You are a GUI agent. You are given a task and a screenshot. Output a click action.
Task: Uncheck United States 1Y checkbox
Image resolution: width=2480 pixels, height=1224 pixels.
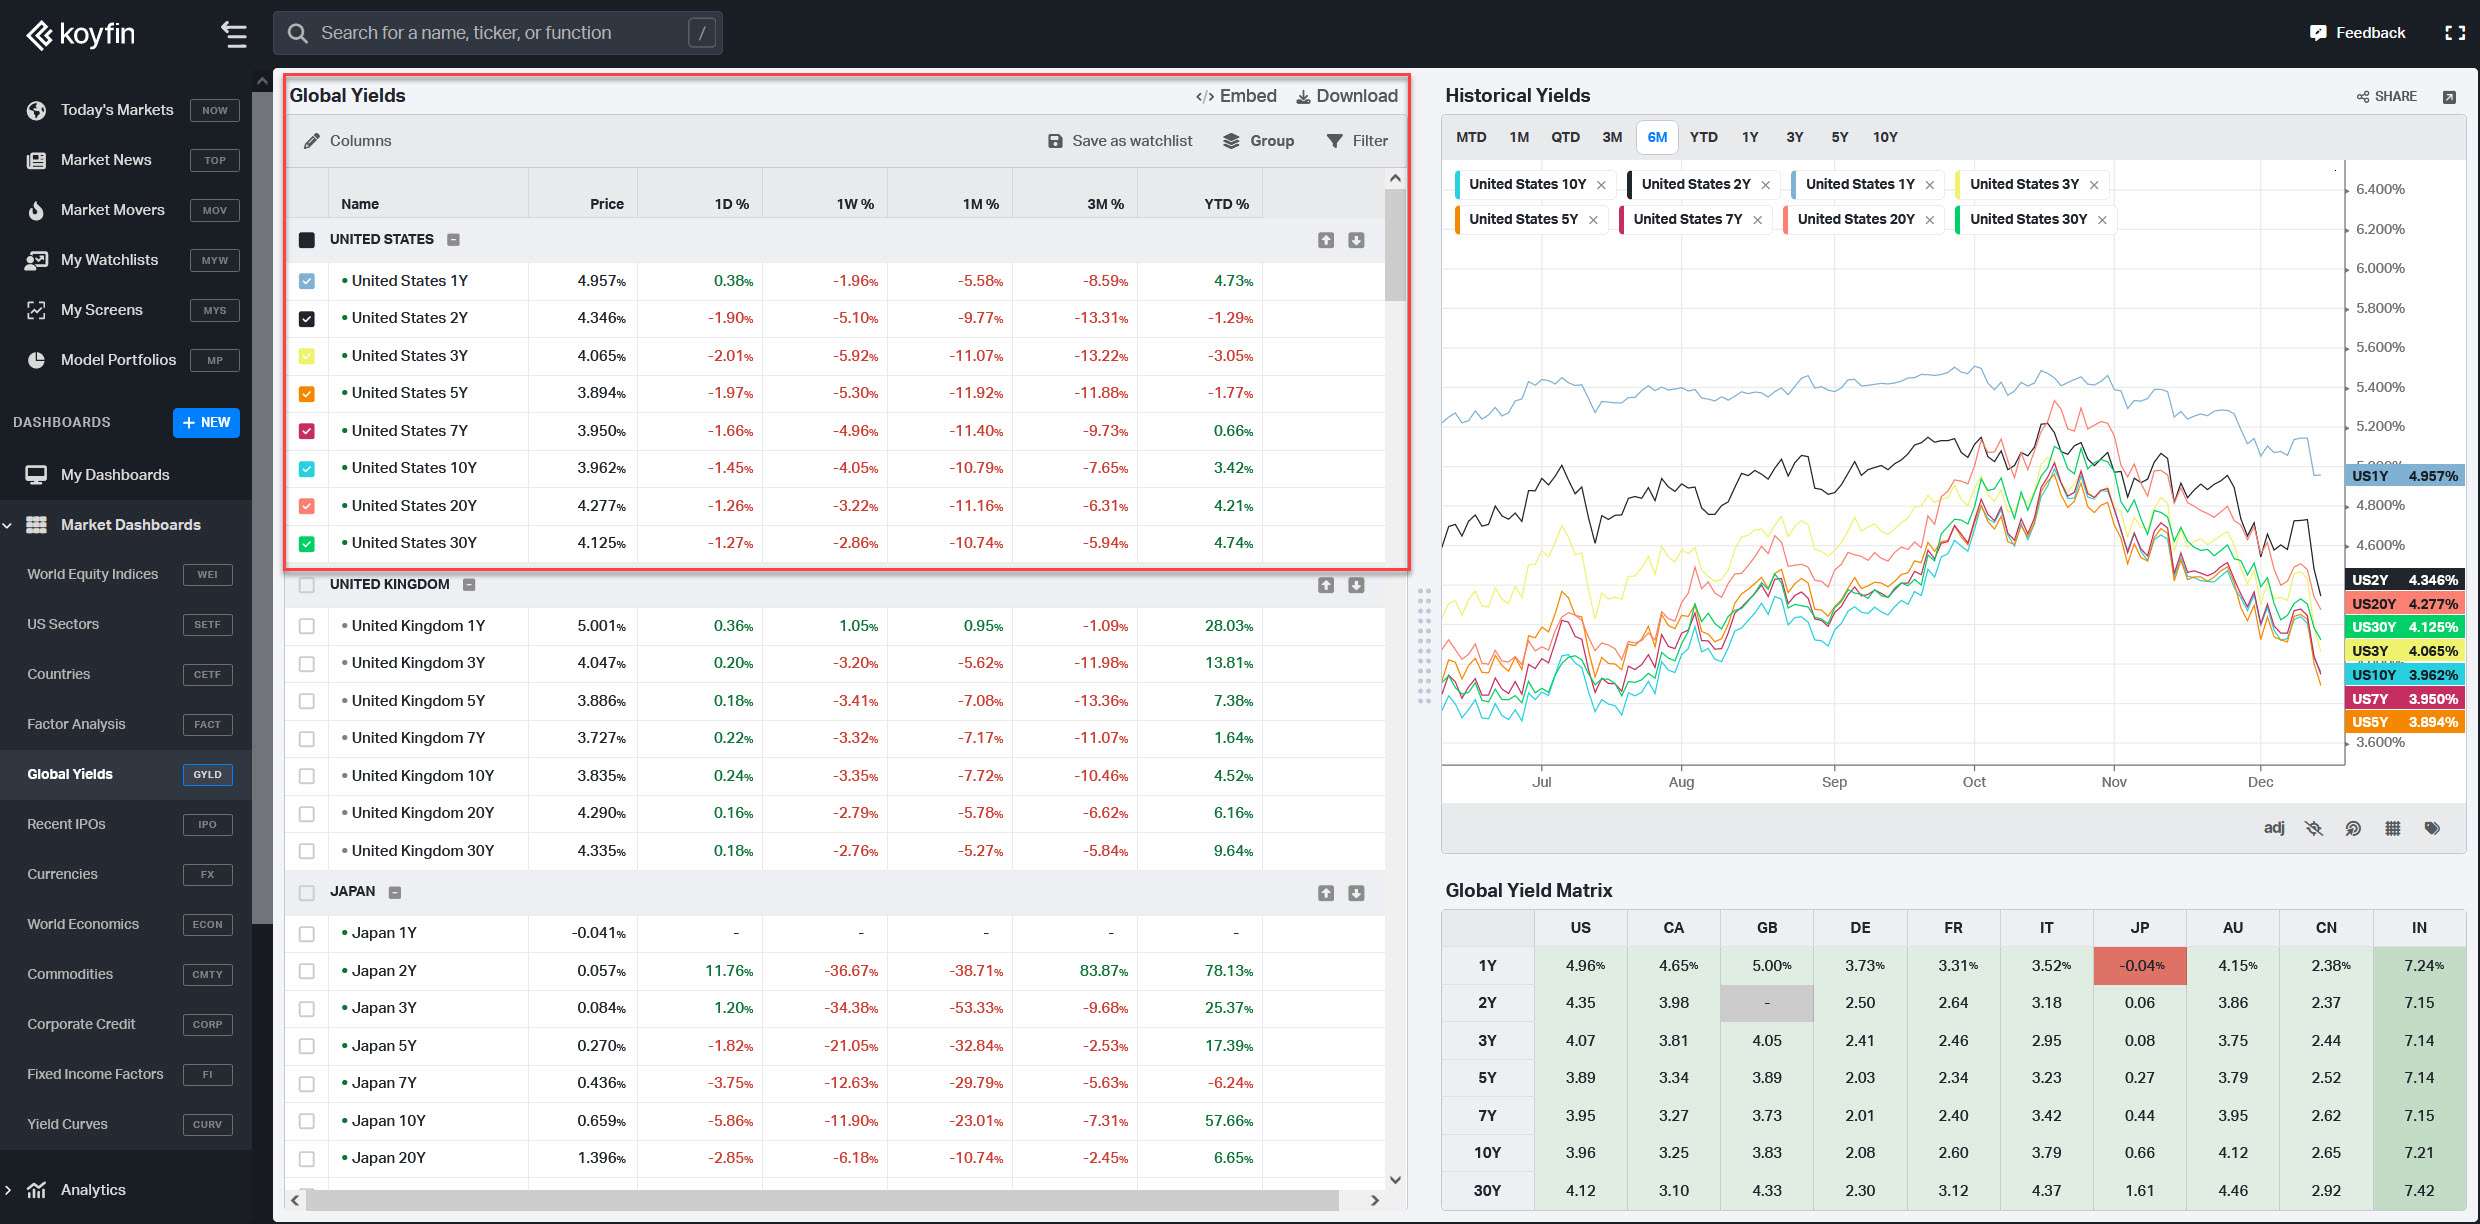[x=307, y=281]
